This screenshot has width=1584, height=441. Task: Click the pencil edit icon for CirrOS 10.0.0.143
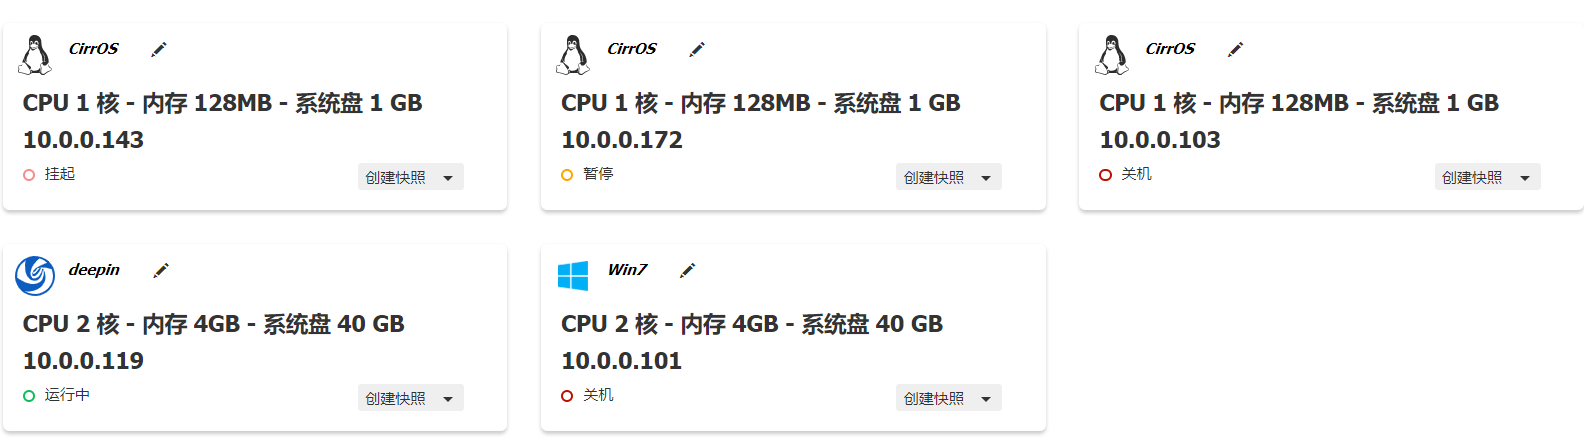click(x=159, y=49)
